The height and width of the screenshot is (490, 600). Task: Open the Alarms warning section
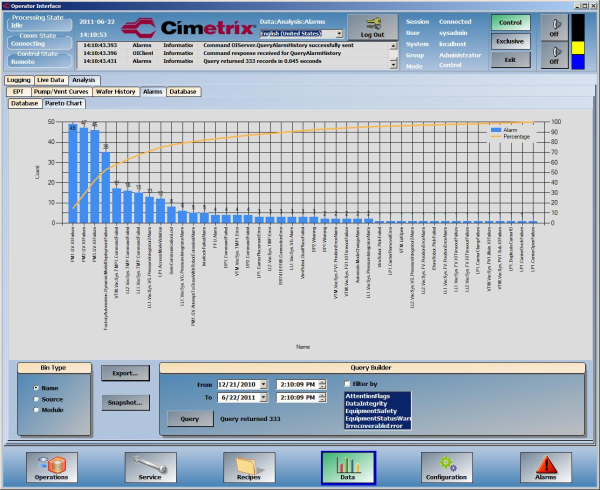[546, 467]
